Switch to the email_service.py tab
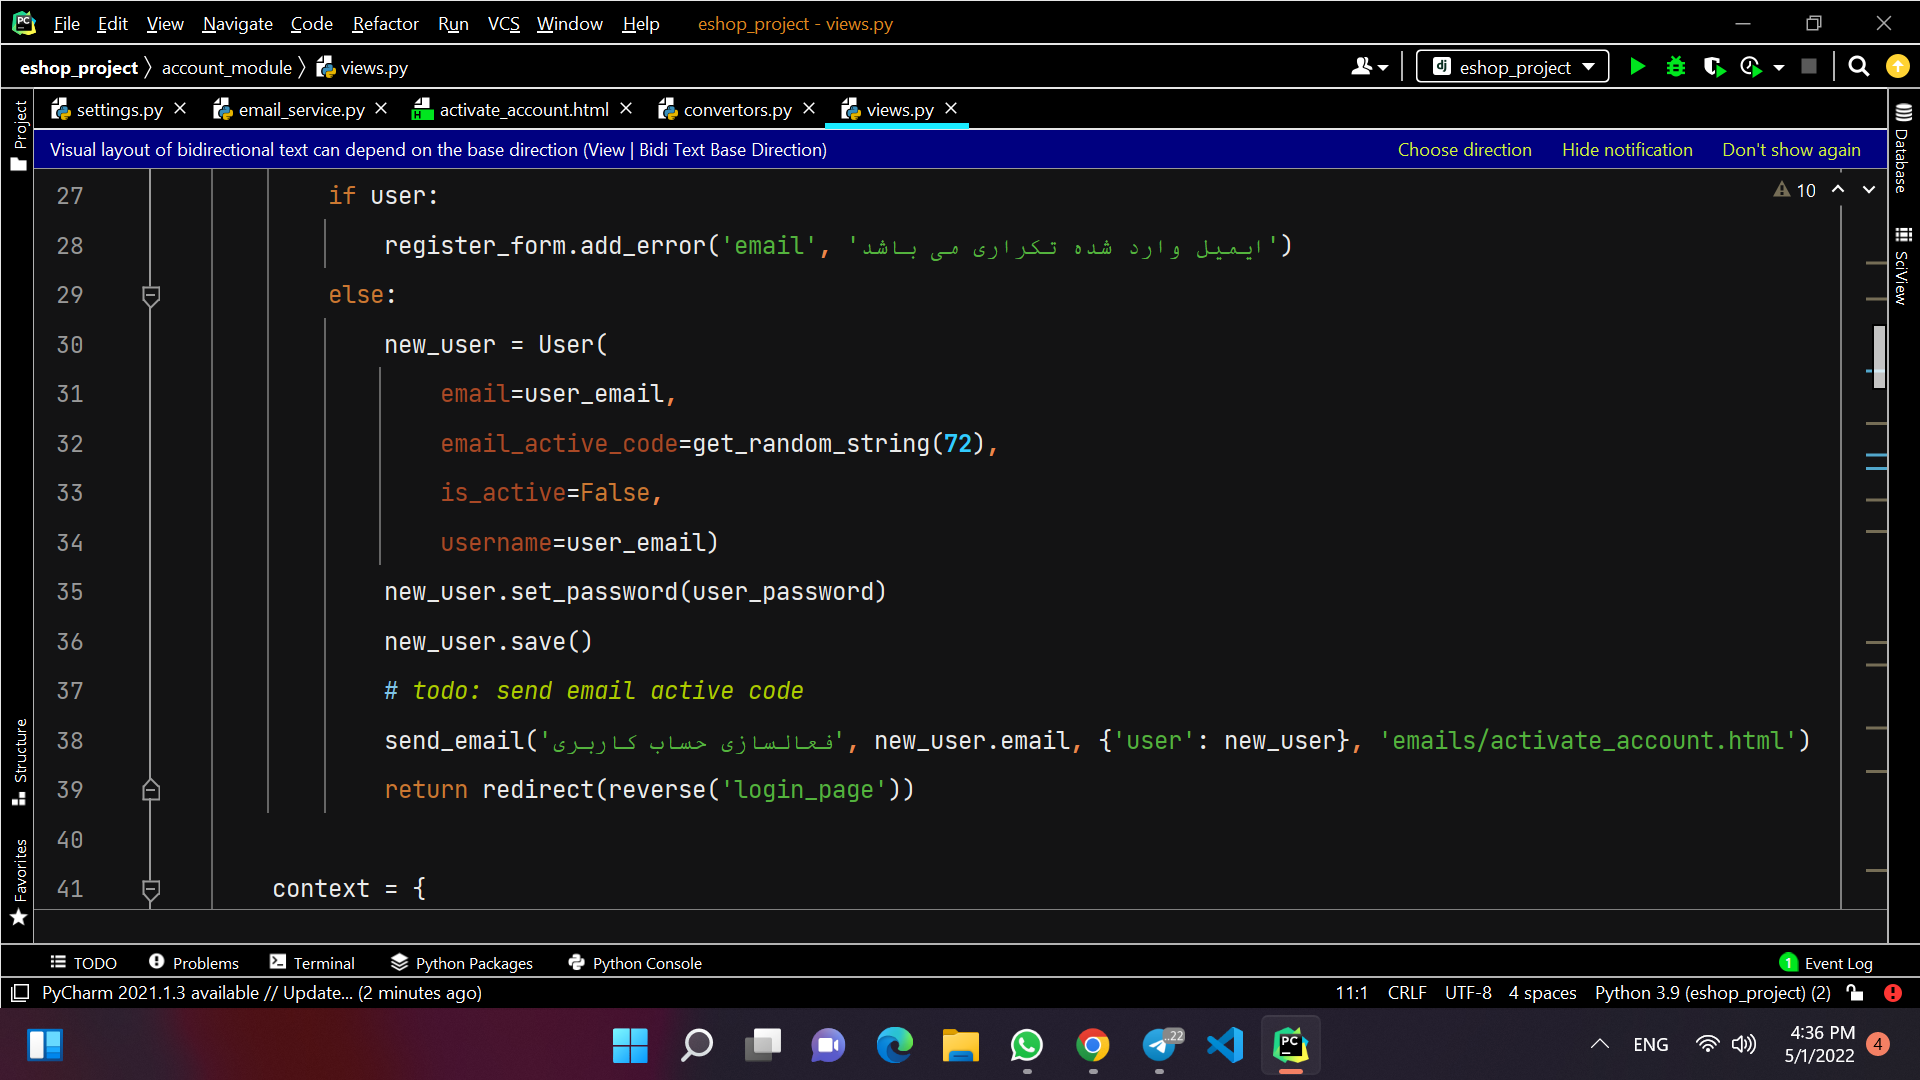 click(x=301, y=109)
